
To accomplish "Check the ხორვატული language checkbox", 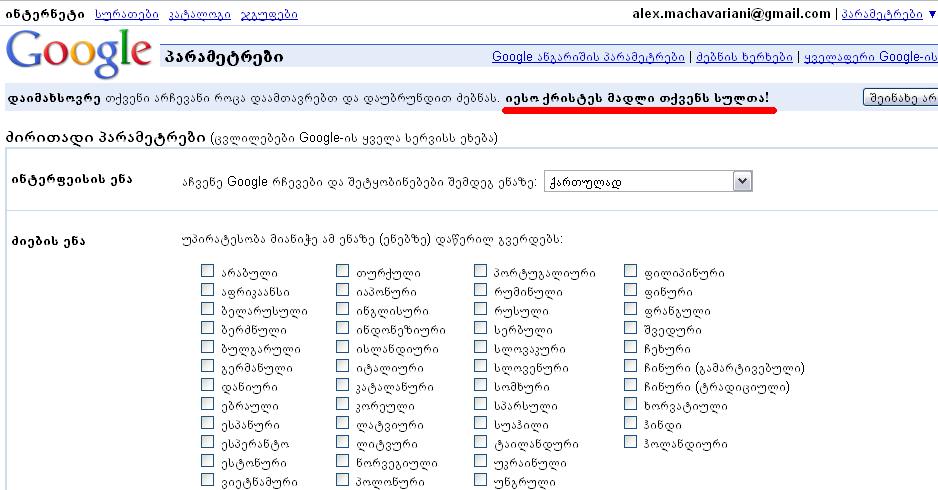I will (x=631, y=404).
